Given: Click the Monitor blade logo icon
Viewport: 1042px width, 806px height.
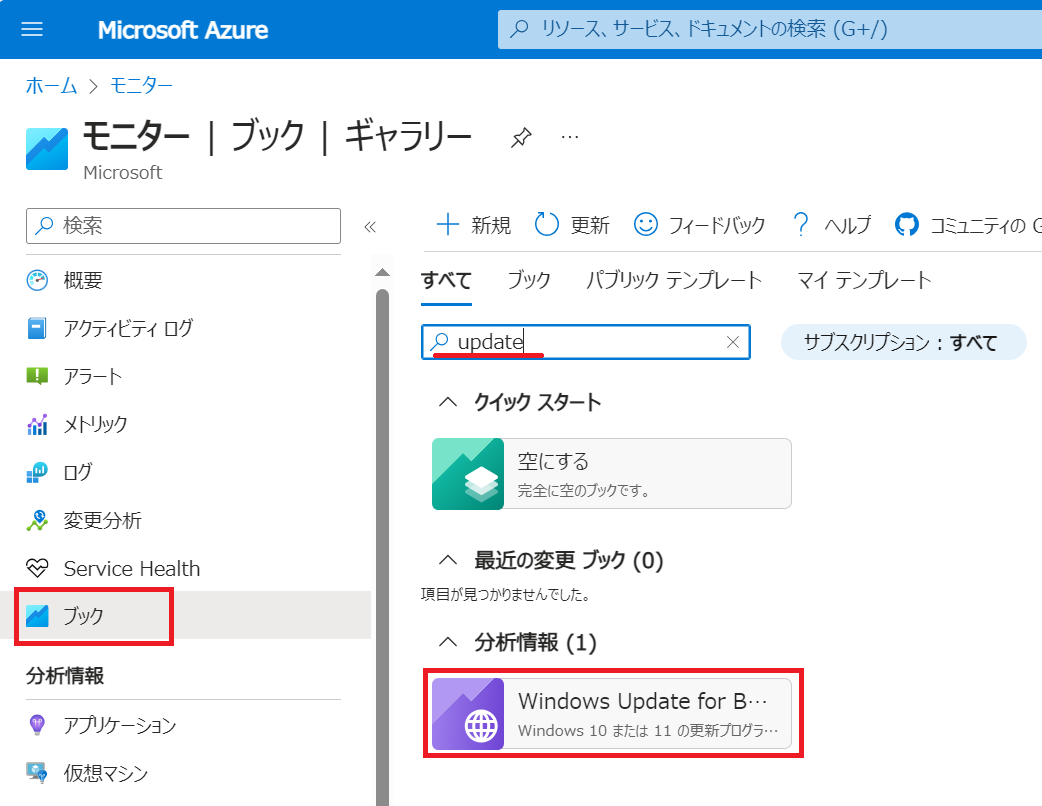Looking at the screenshot, I should tap(47, 149).
